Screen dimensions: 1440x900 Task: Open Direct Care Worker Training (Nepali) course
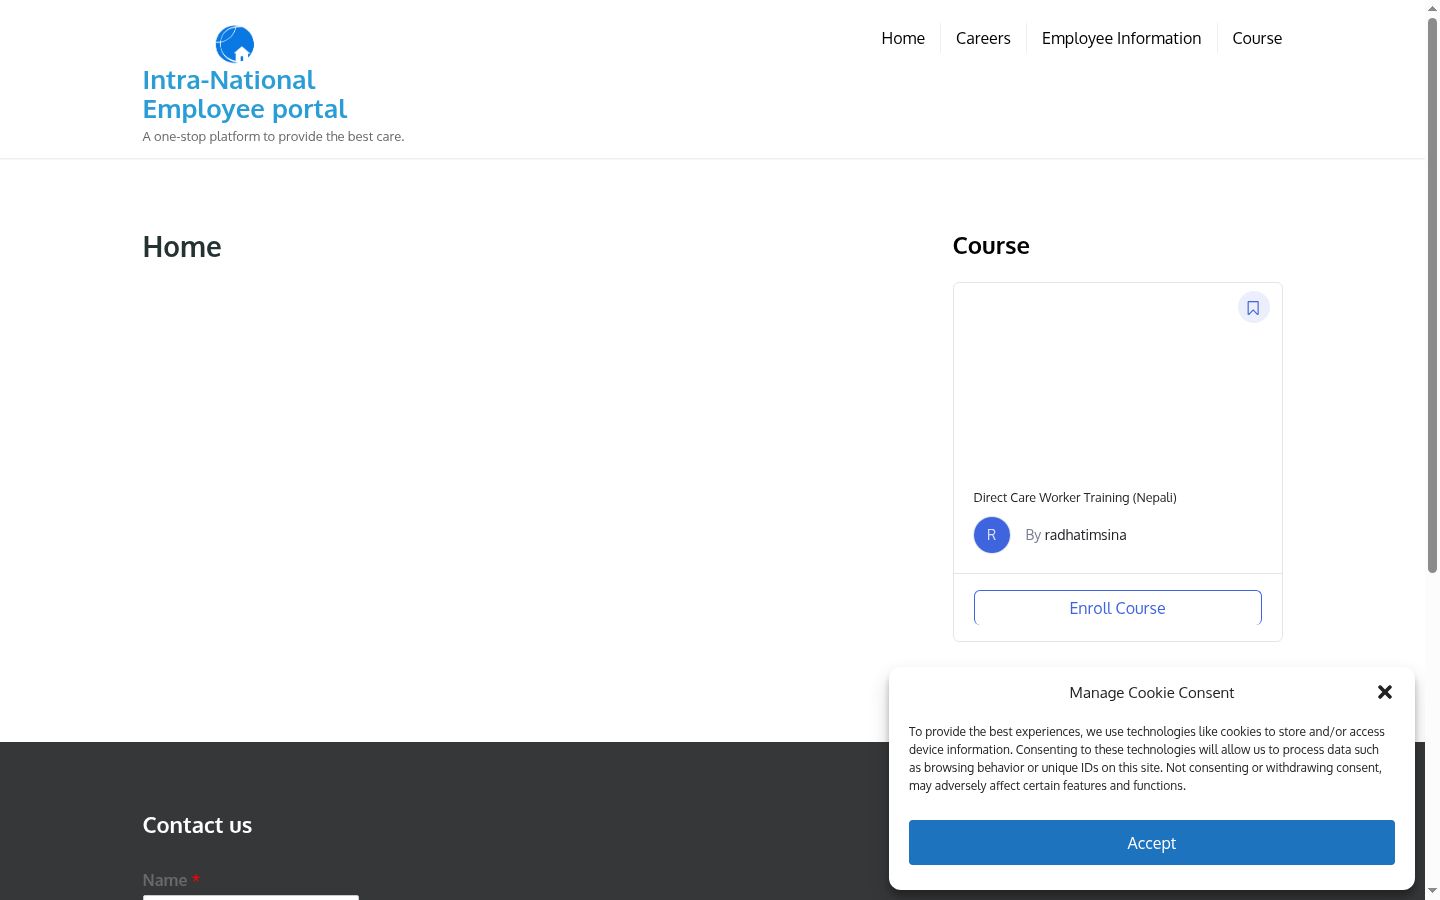pos(1074,497)
